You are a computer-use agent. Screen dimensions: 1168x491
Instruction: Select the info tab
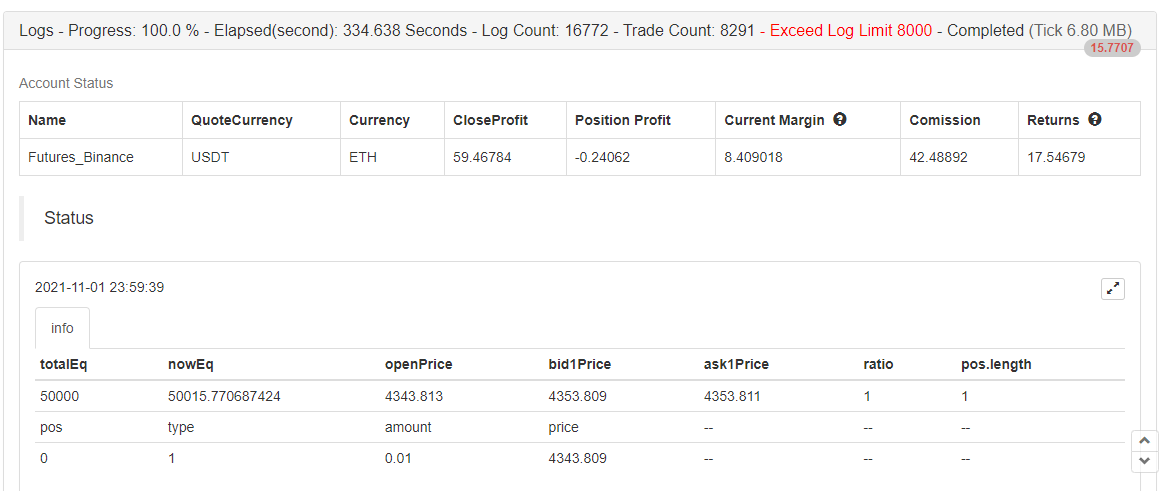click(63, 328)
